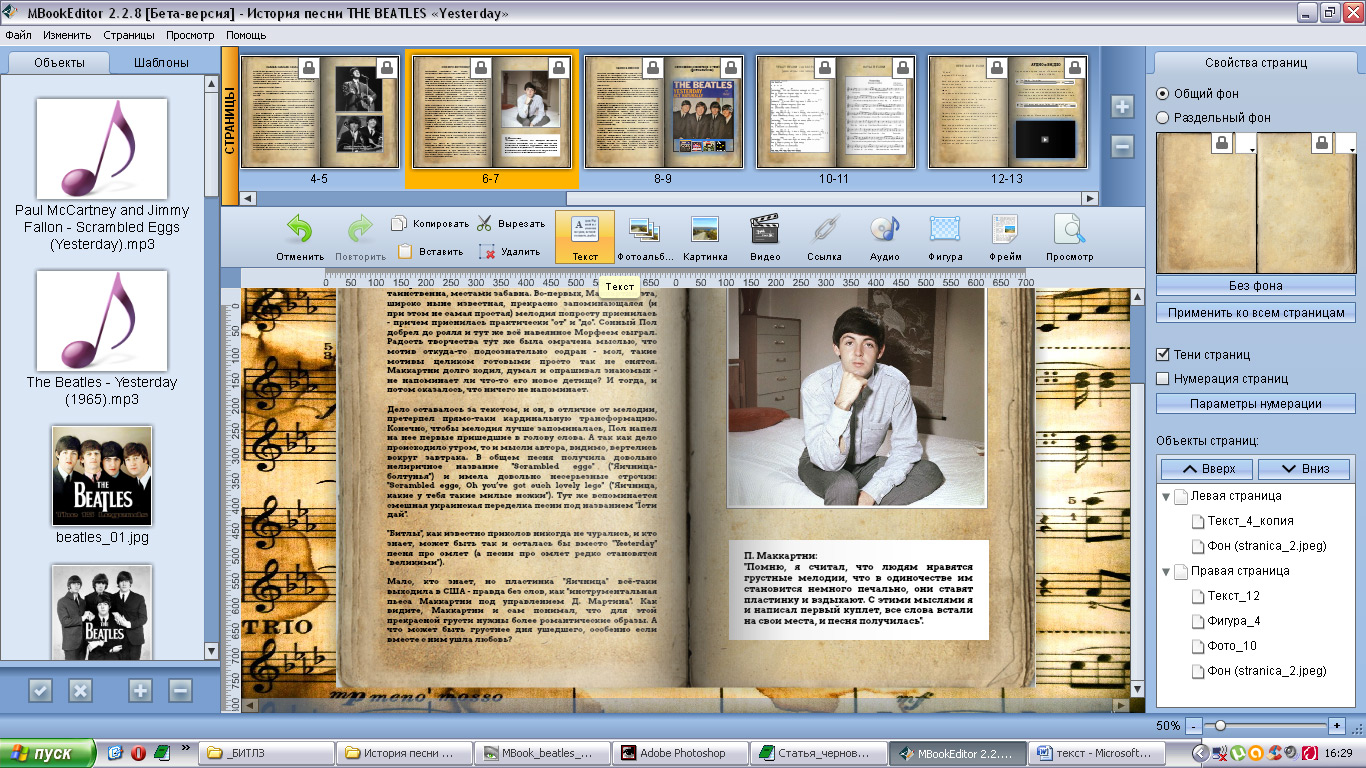This screenshot has width=1366, height=768.
Task: Select Раздельный фон radio button
Action: [1162, 117]
